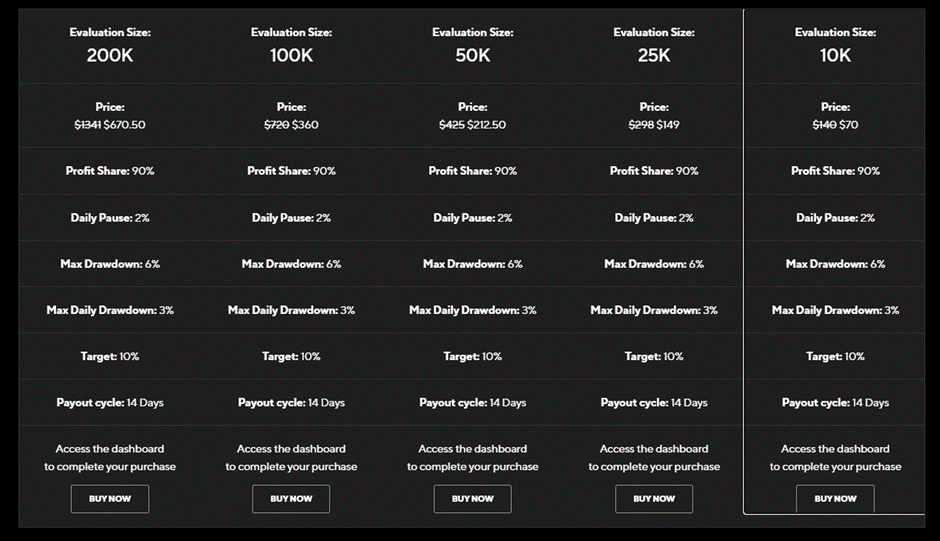Click BUY NOW for the 200K evaluation
Viewport: 940px width, 541px height.
110,498
